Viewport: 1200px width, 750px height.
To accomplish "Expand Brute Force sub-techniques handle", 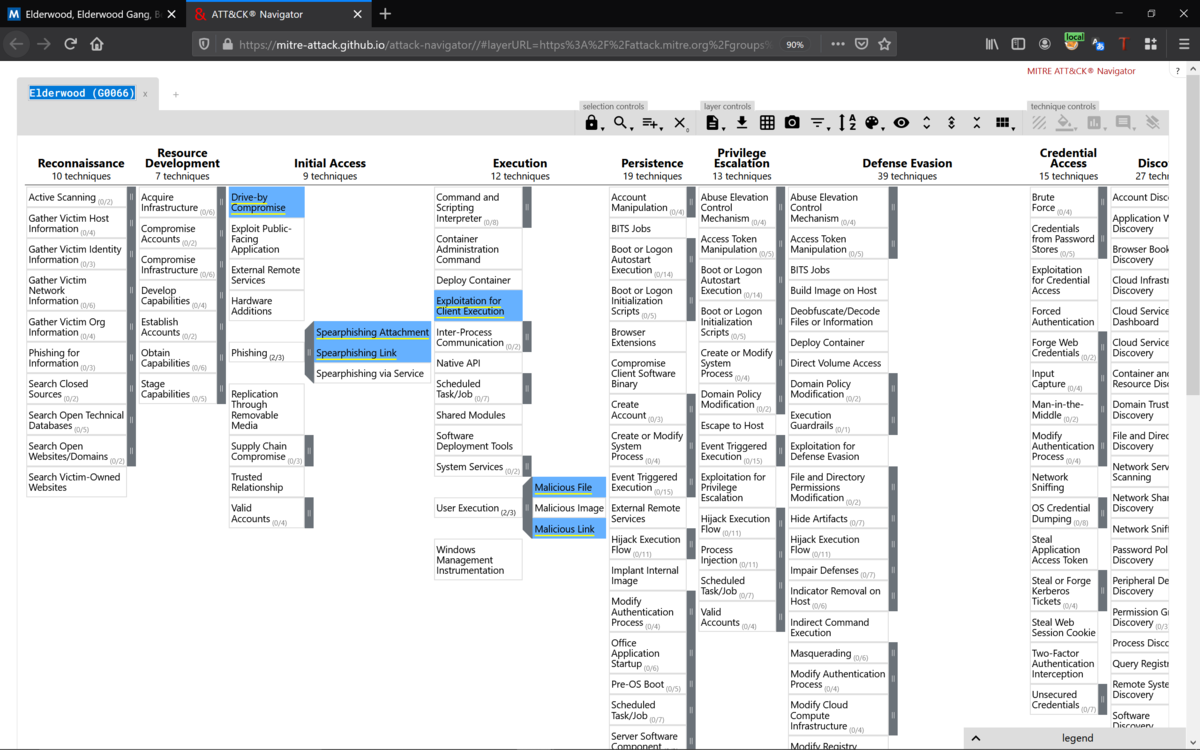I will [x=1103, y=202].
